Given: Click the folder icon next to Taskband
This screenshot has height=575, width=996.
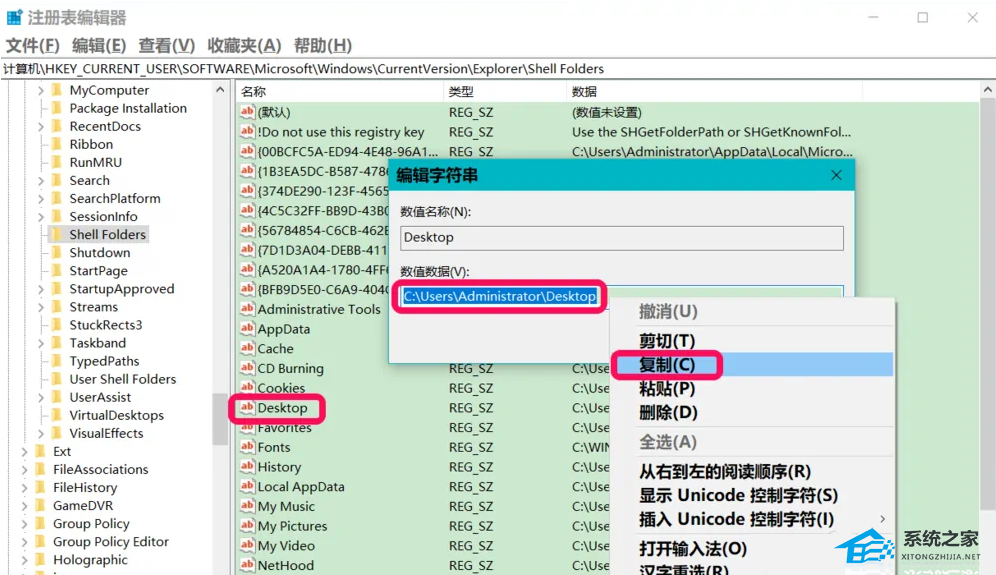Looking at the screenshot, I should click(57, 343).
